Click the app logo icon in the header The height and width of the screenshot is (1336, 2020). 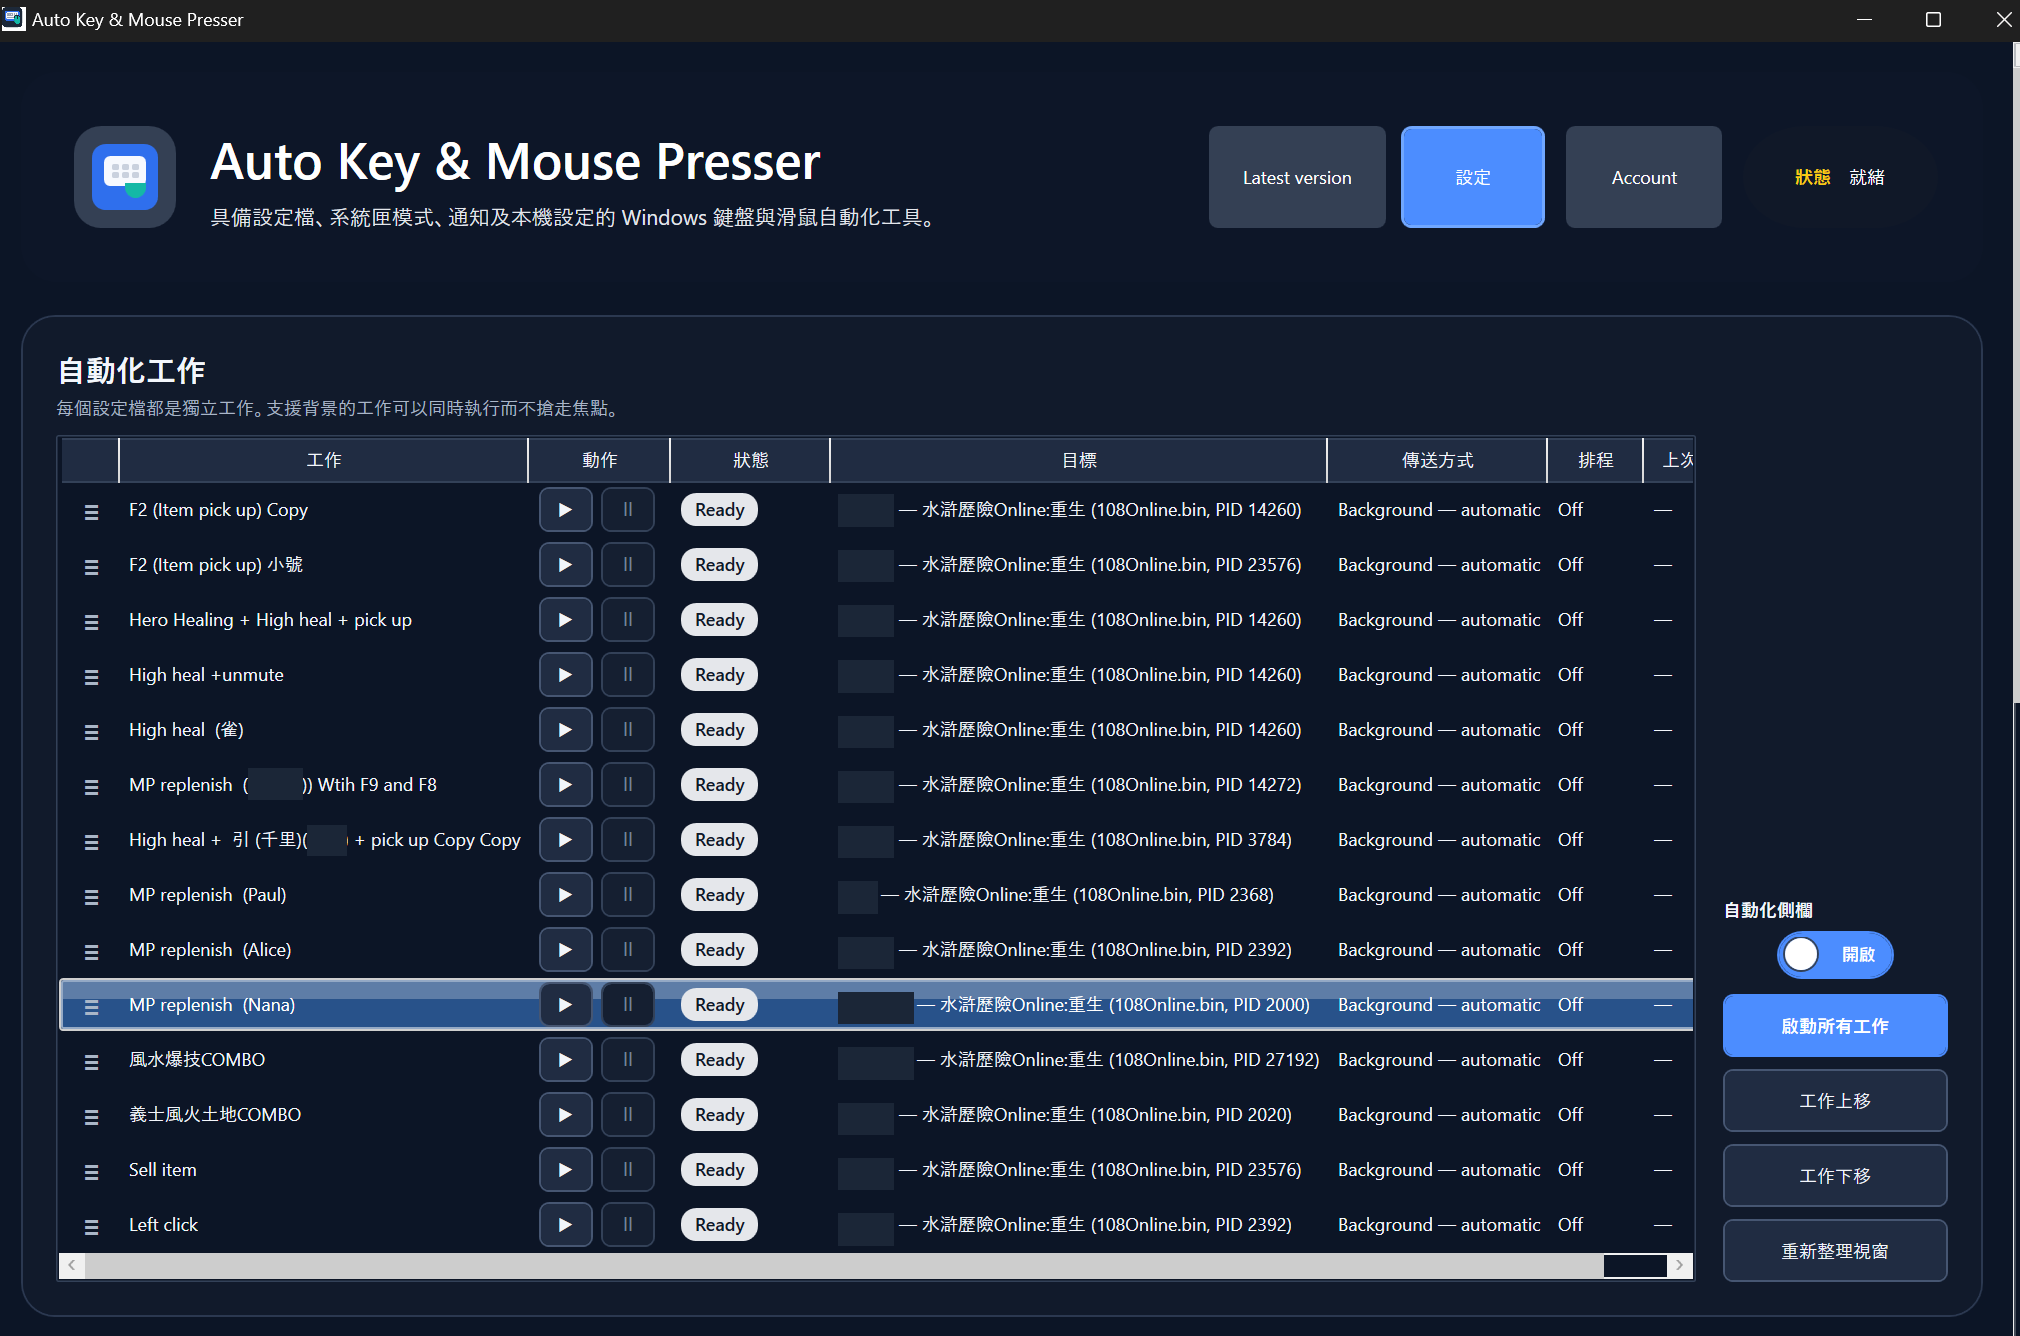click(x=125, y=177)
